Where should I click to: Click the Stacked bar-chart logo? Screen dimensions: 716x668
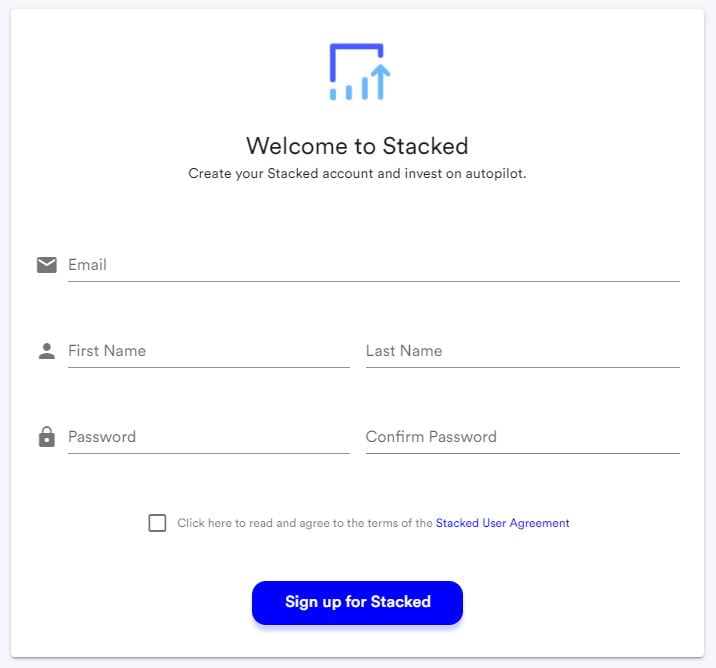359,72
